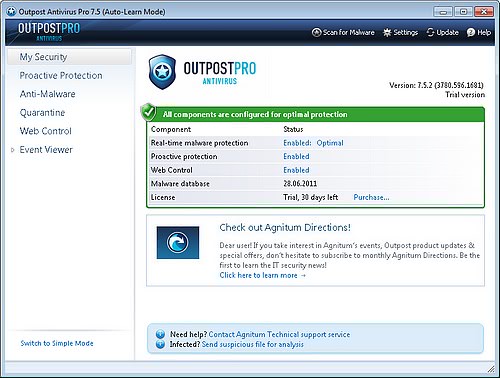
Task: Click 'Trial, 30 days left' license text
Action: coord(311,197)
